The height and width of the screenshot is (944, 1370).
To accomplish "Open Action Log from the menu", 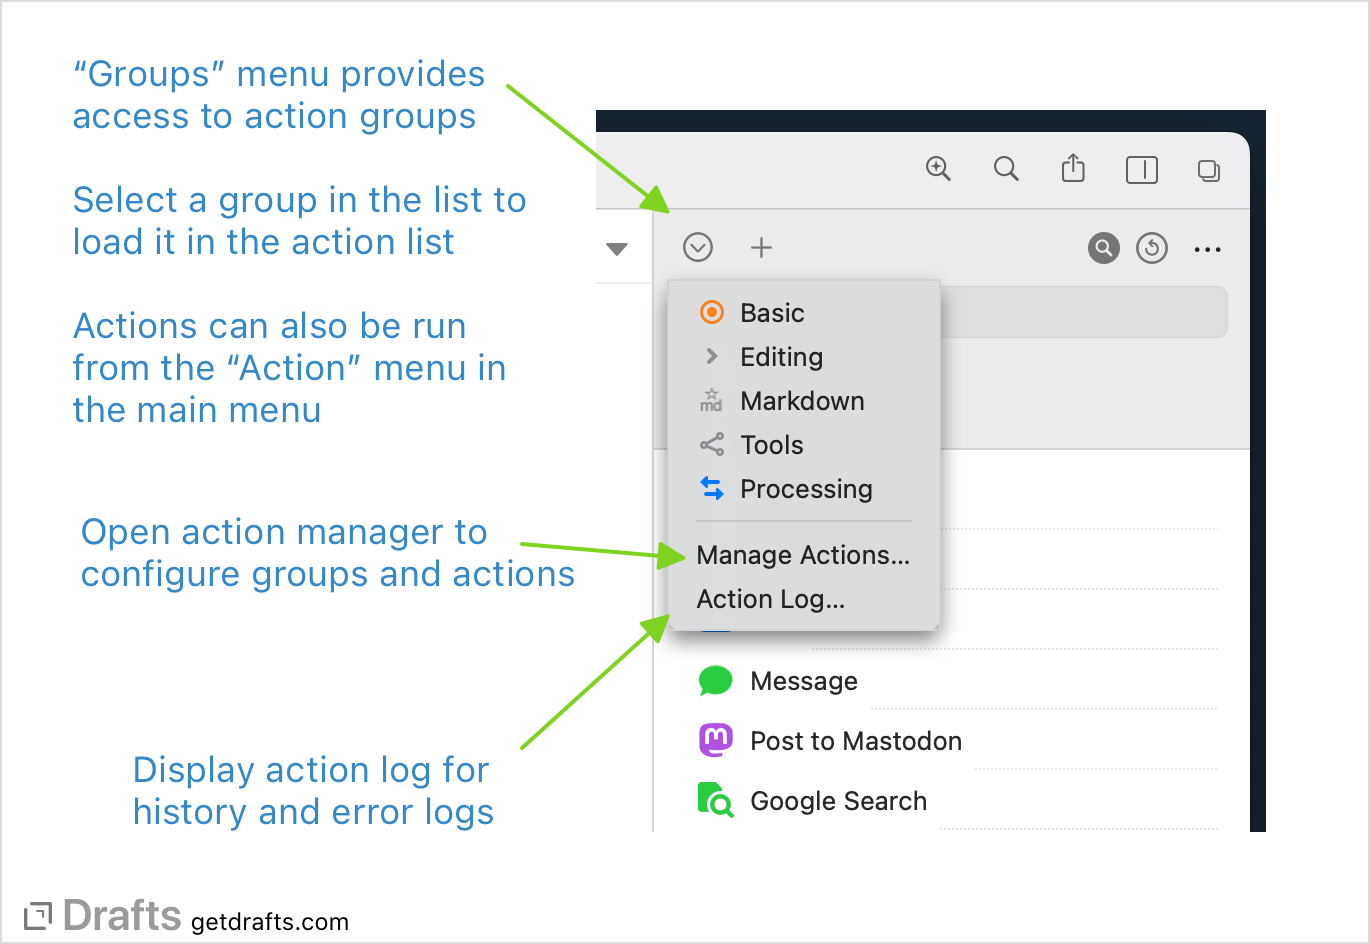I will [771, 599].
